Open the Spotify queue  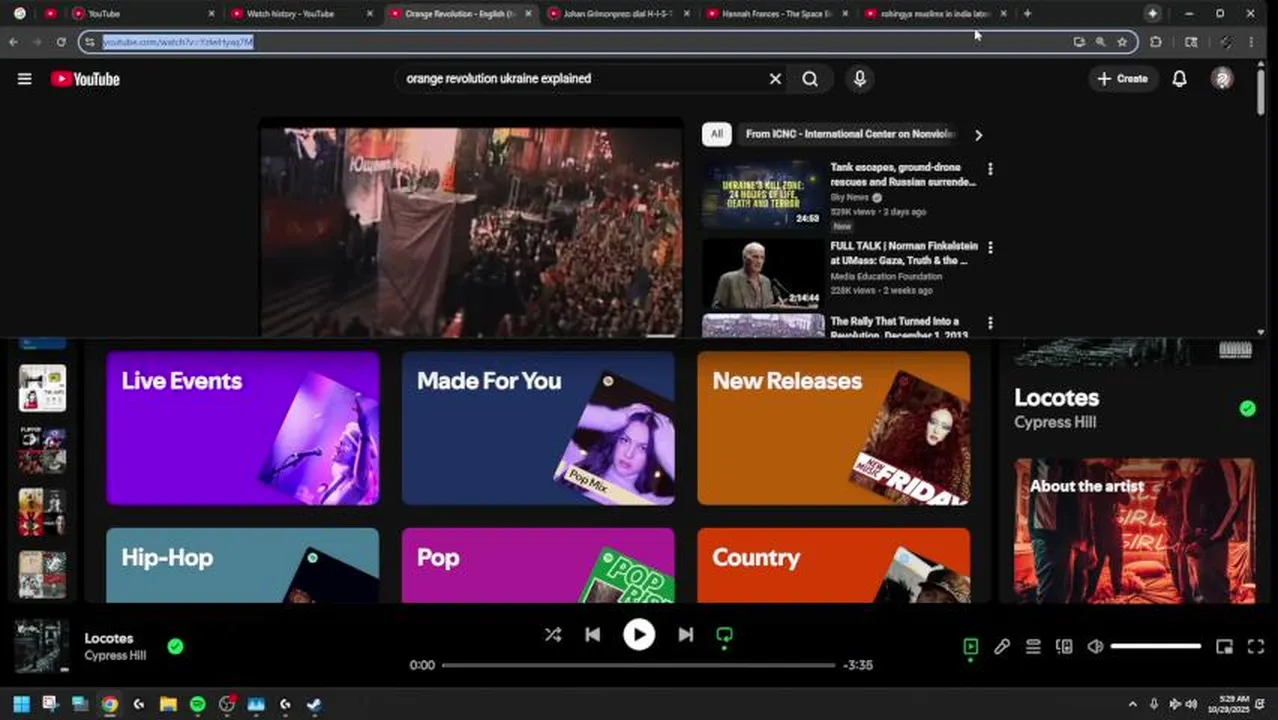[1033, 647]
